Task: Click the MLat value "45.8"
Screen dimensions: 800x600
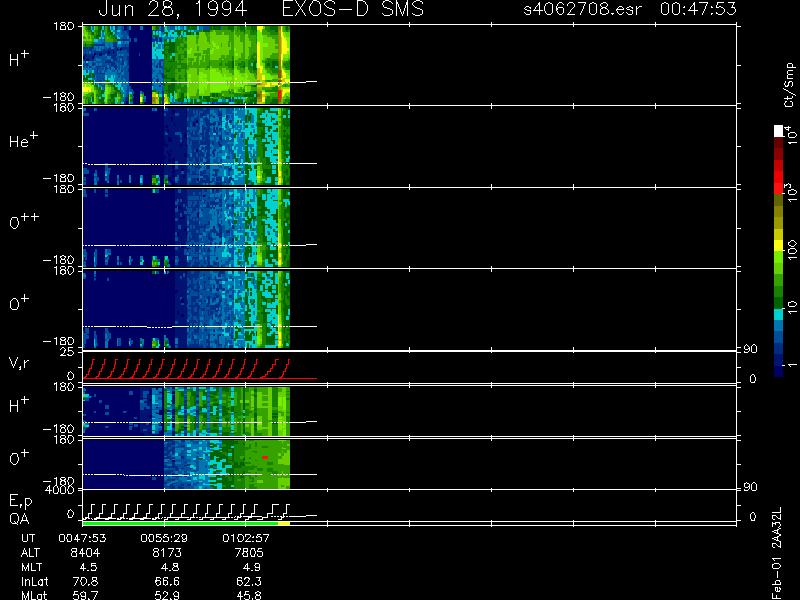Action: click(249, 595)
